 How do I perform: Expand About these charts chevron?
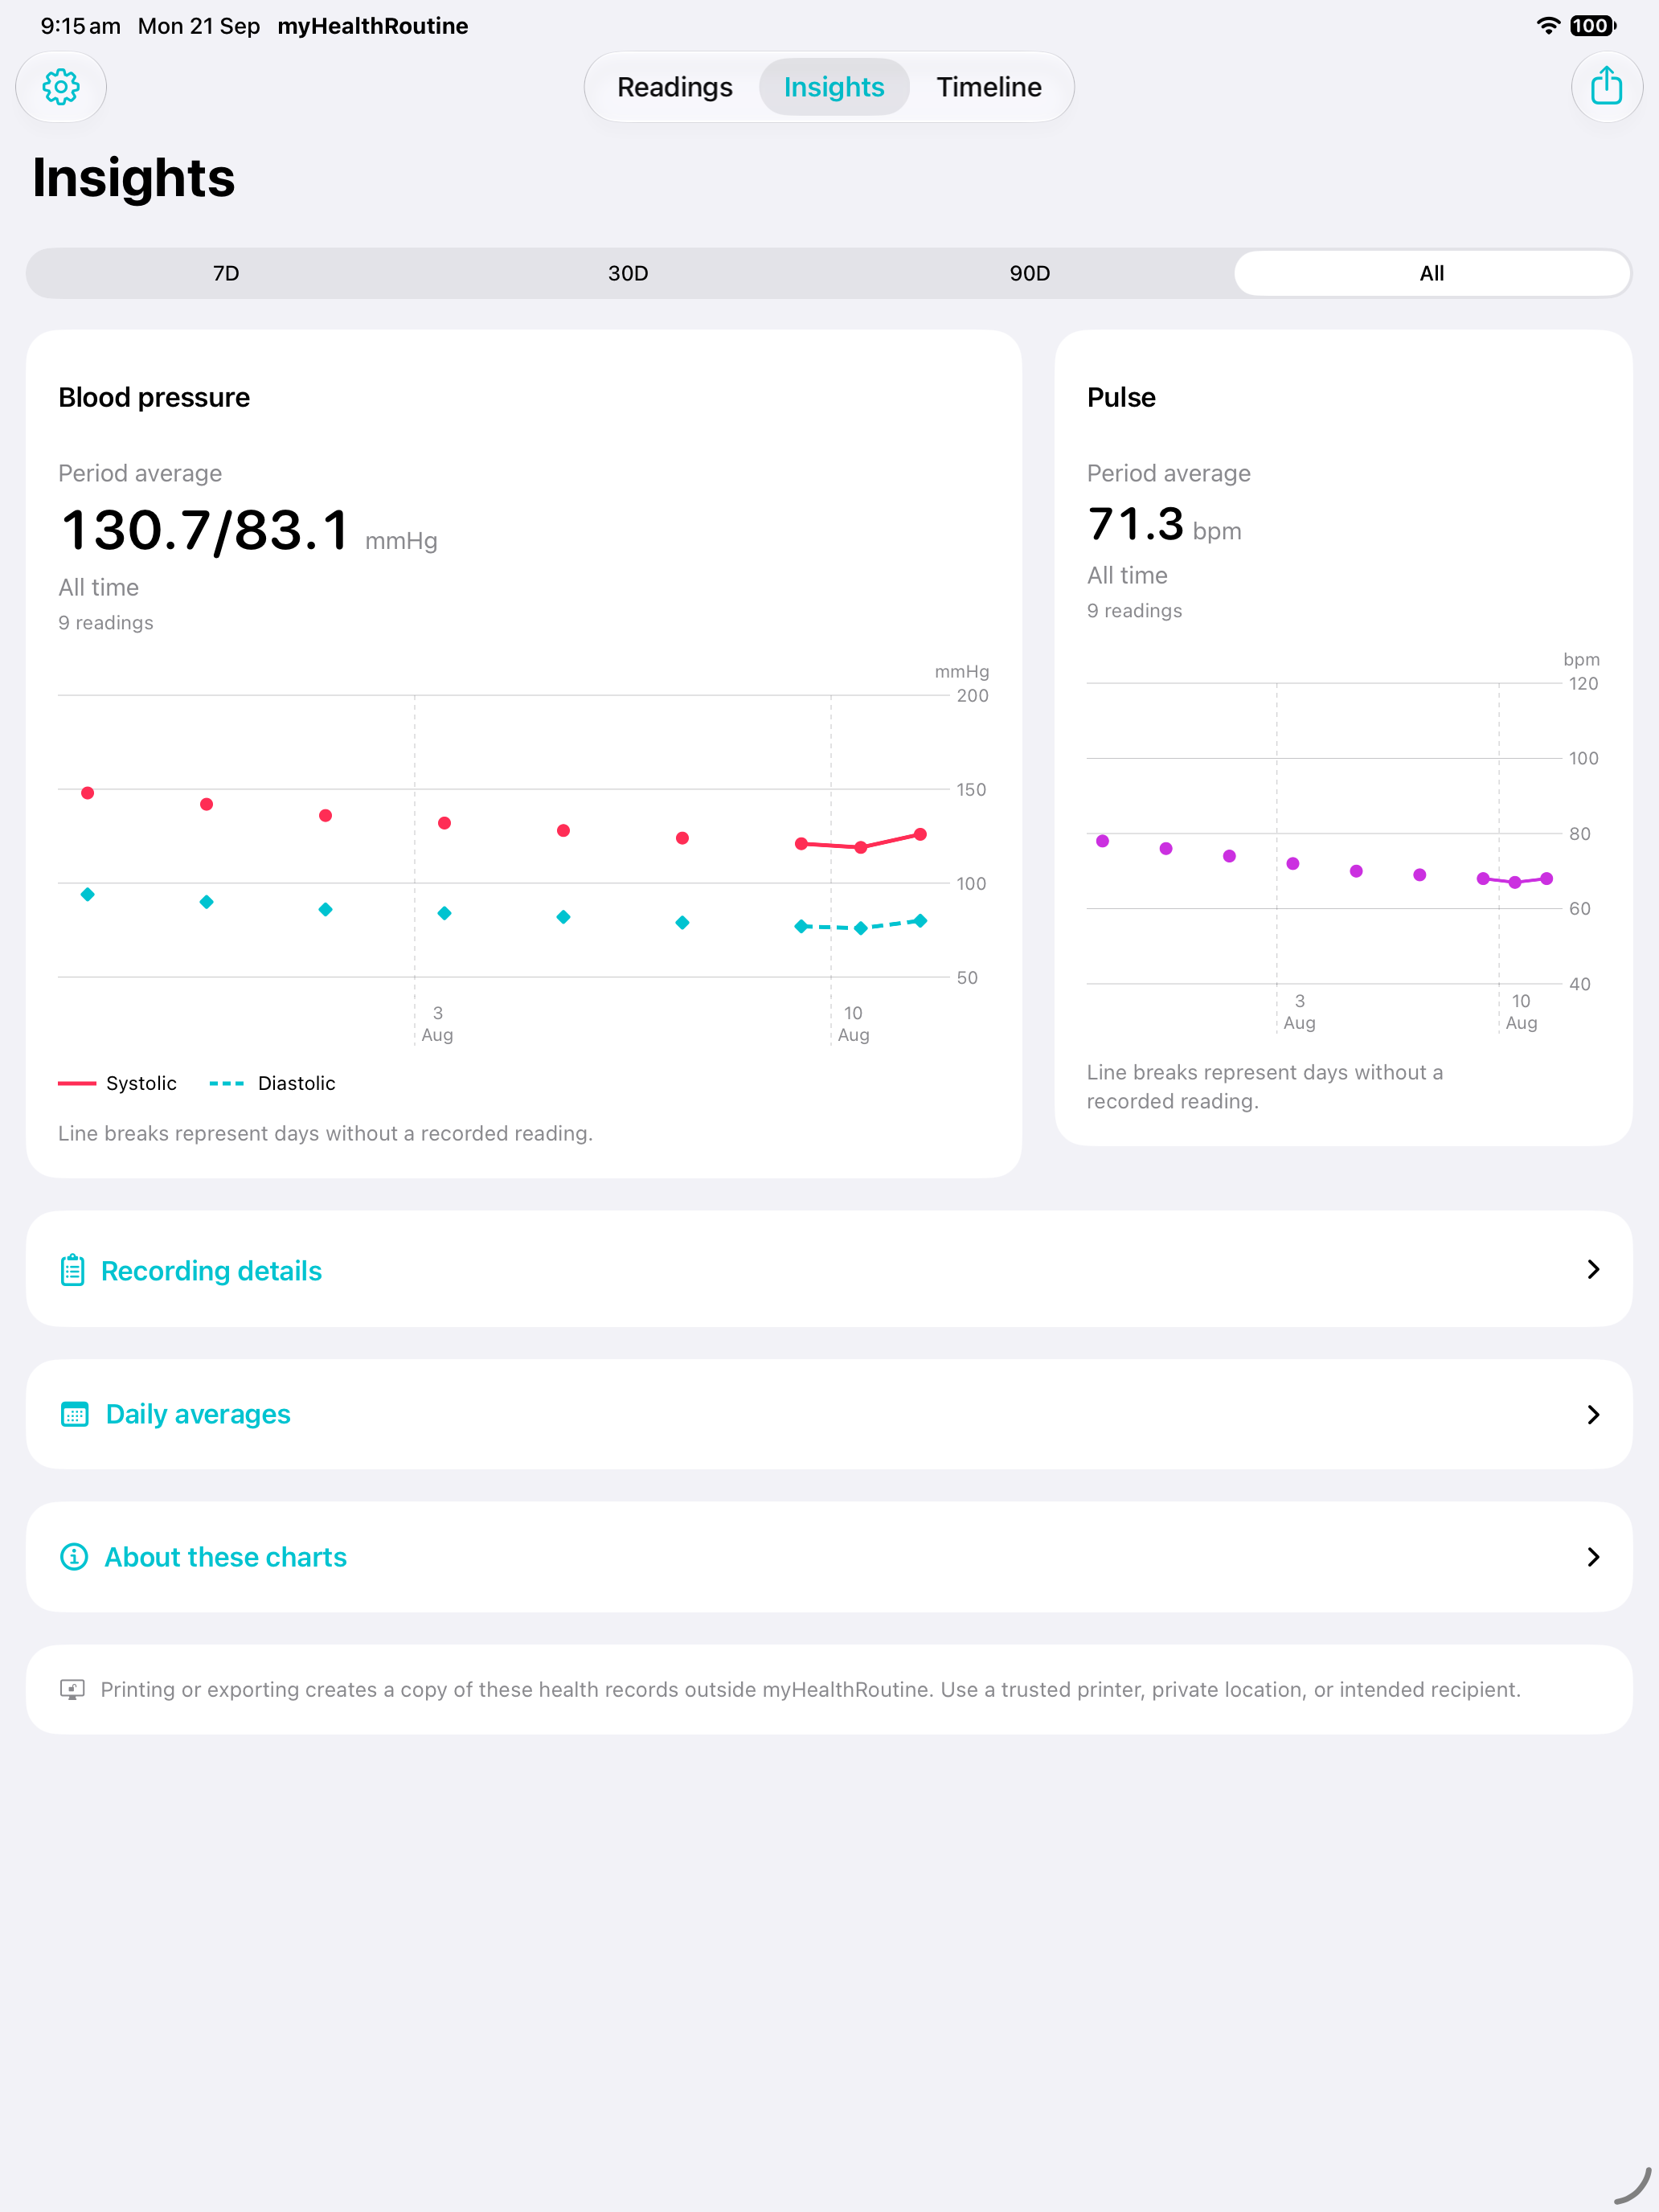(1593, 1557)
